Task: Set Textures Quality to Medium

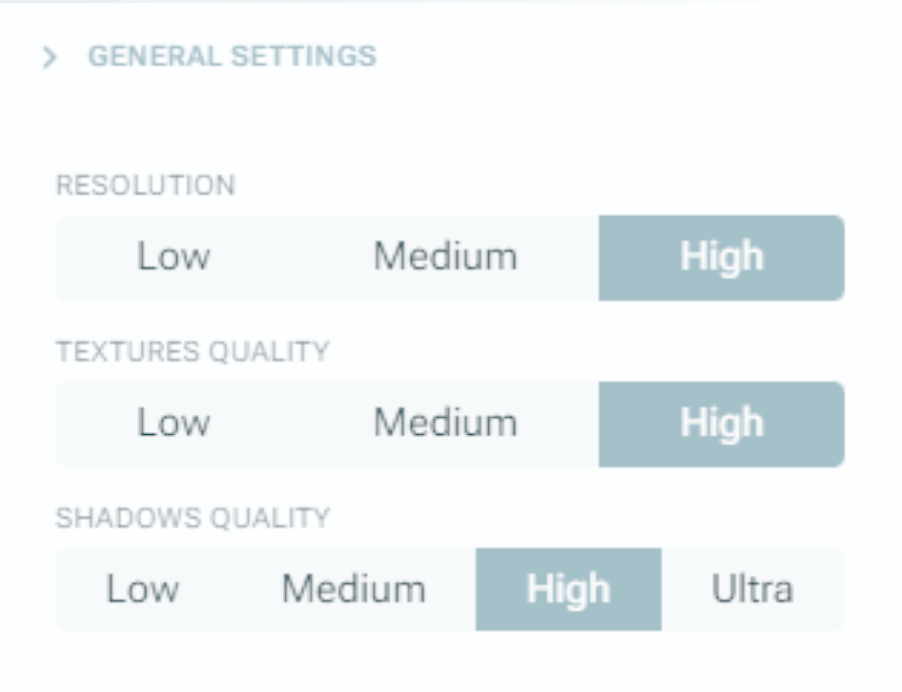Action: pos(445,423)
